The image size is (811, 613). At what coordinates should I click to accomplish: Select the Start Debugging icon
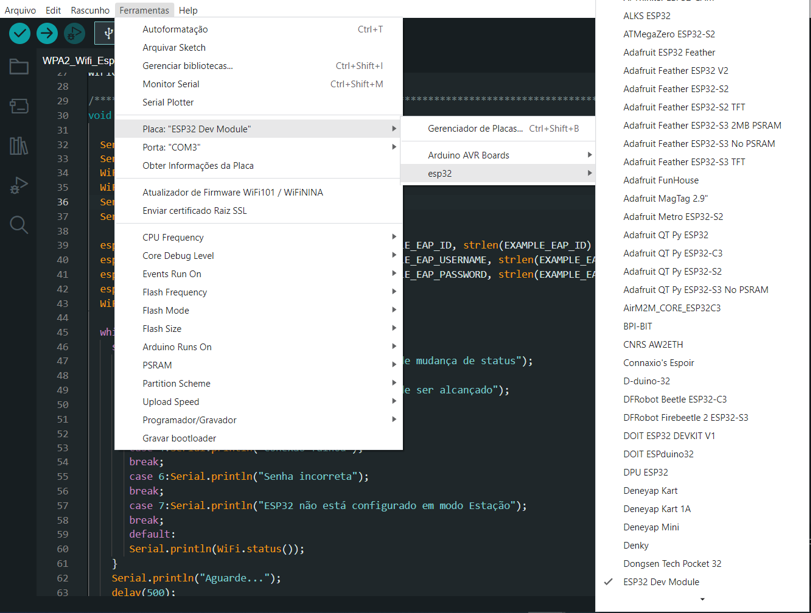(73, 33)
